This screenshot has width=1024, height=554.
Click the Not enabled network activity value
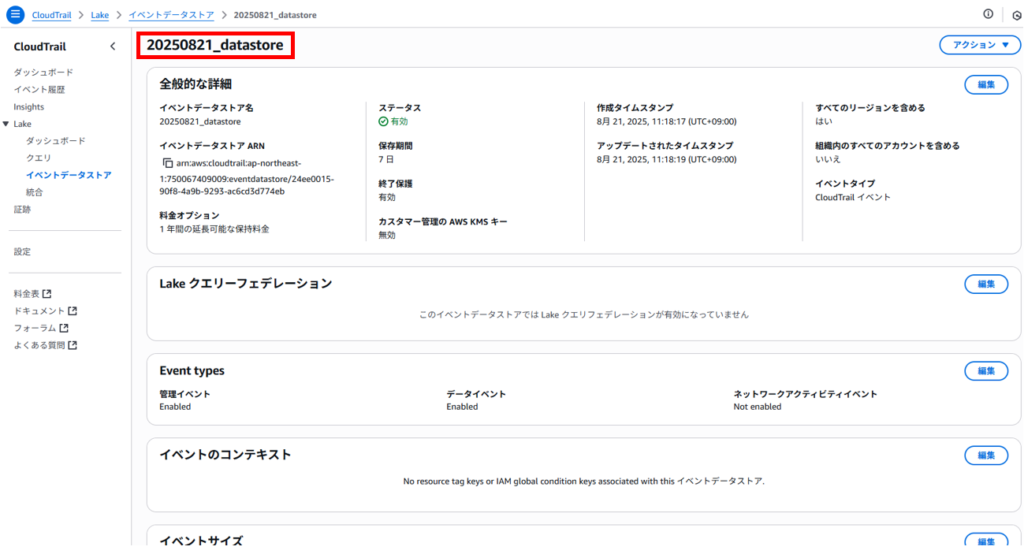click(757, 406)
